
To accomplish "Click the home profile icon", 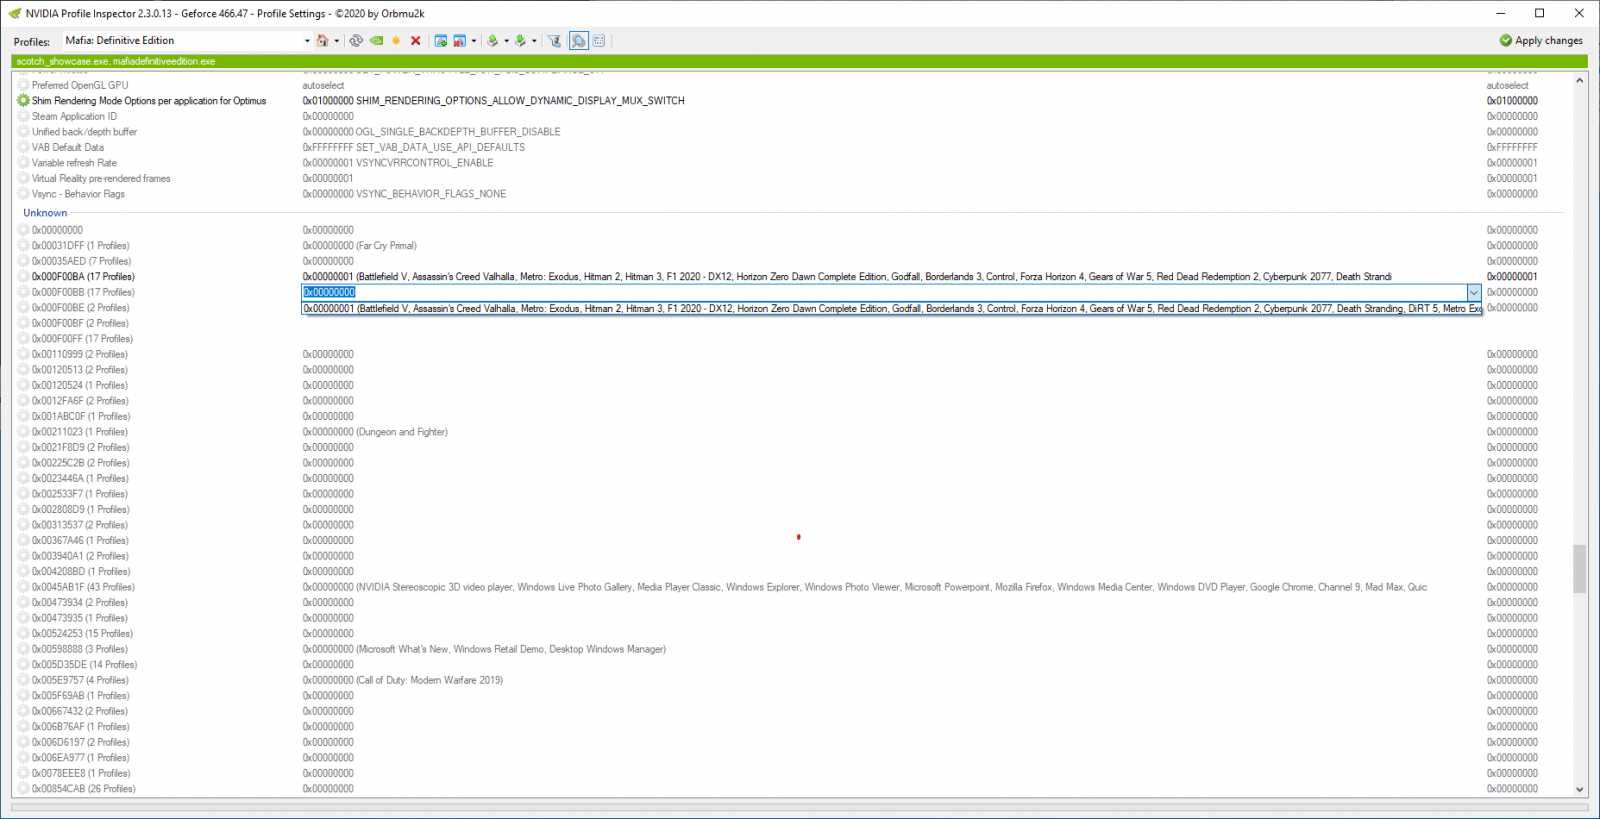I will 322,41.
